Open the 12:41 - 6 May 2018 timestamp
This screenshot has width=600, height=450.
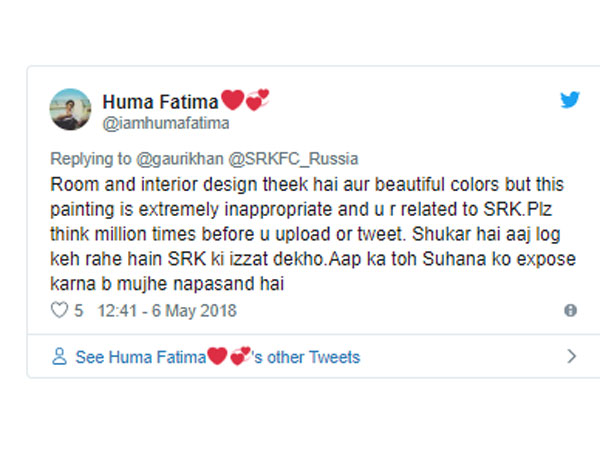pos(168,311)
